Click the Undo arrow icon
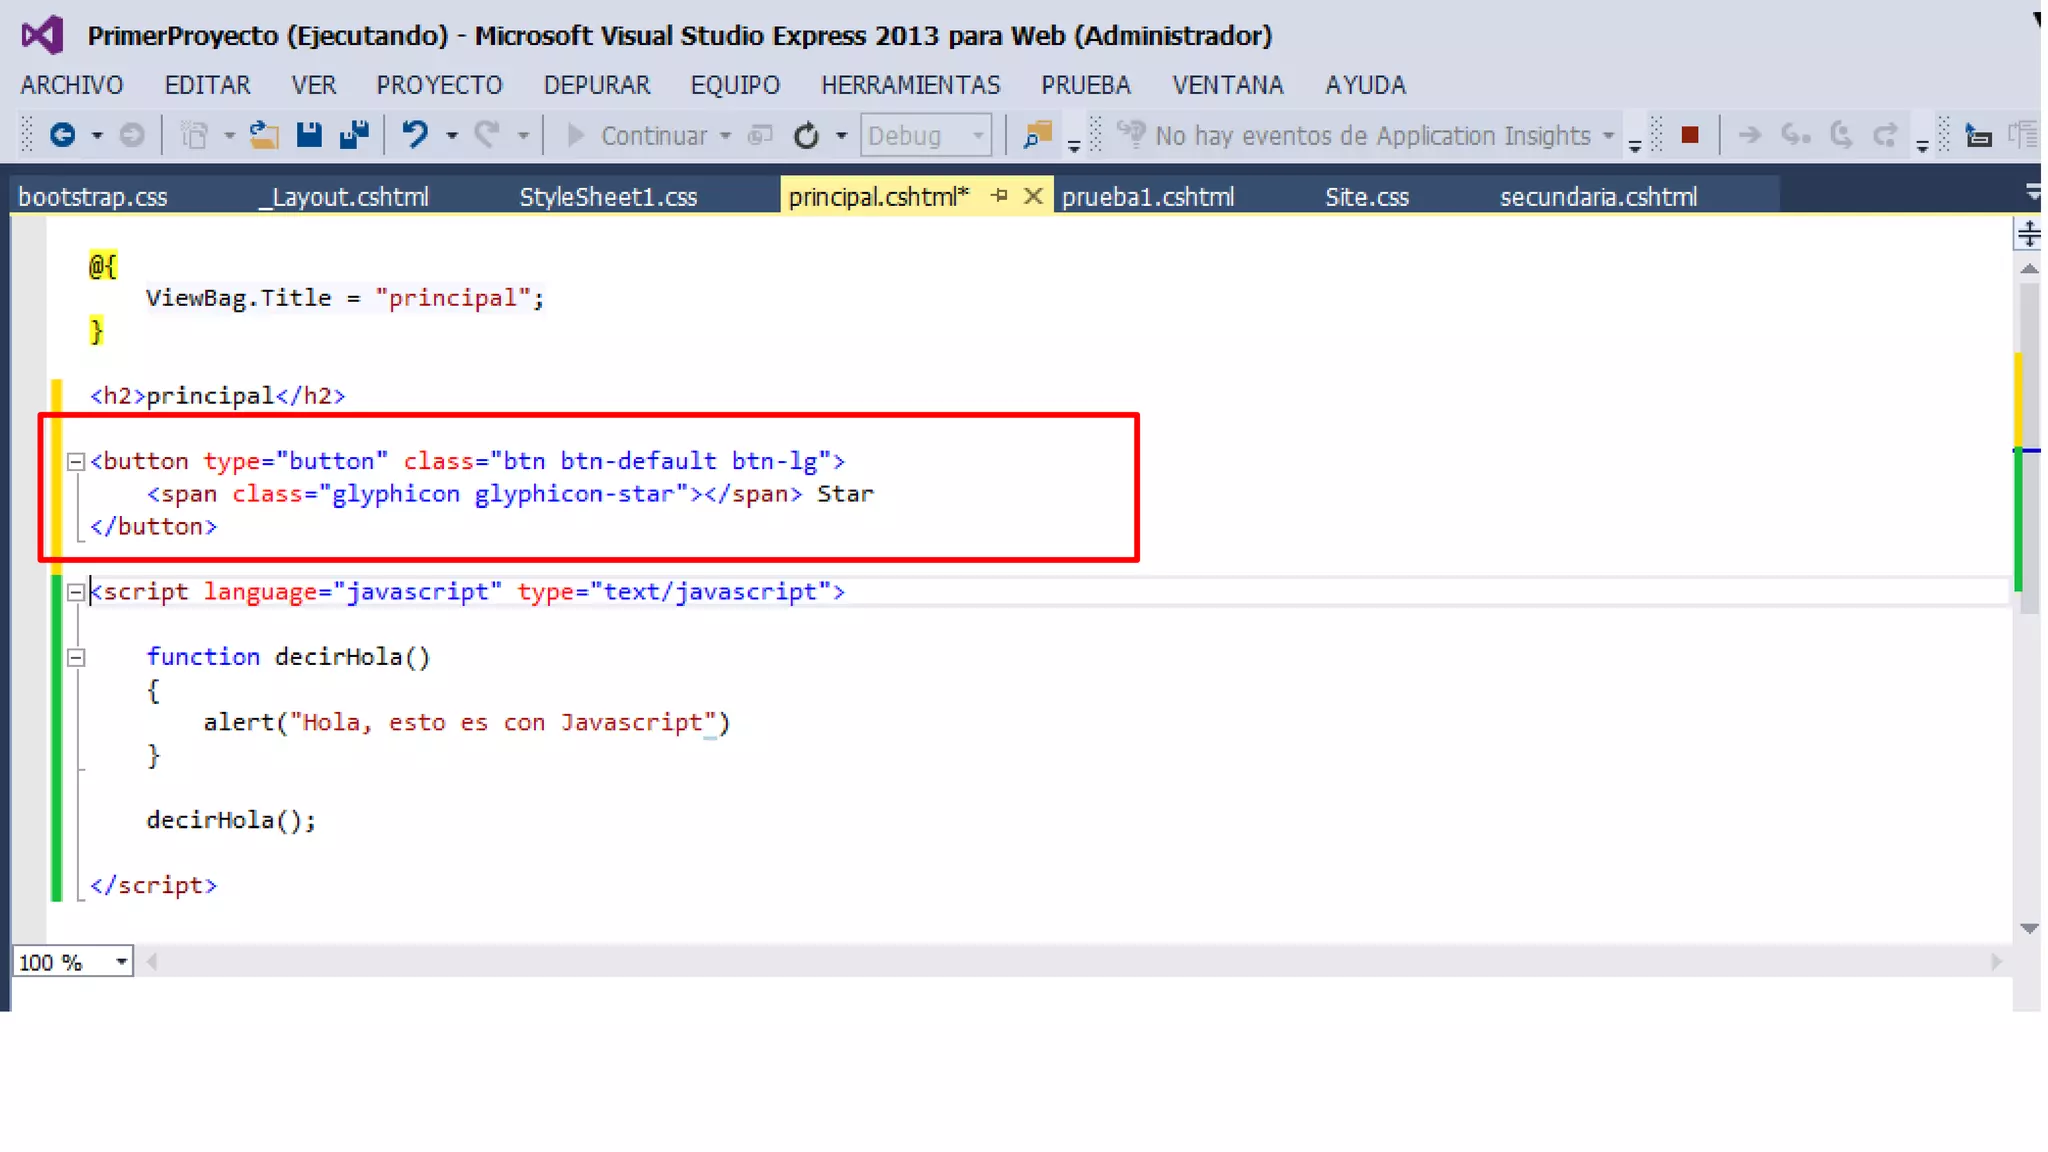The height and width of the screenshot is (1152, 2048). (415, 135)
